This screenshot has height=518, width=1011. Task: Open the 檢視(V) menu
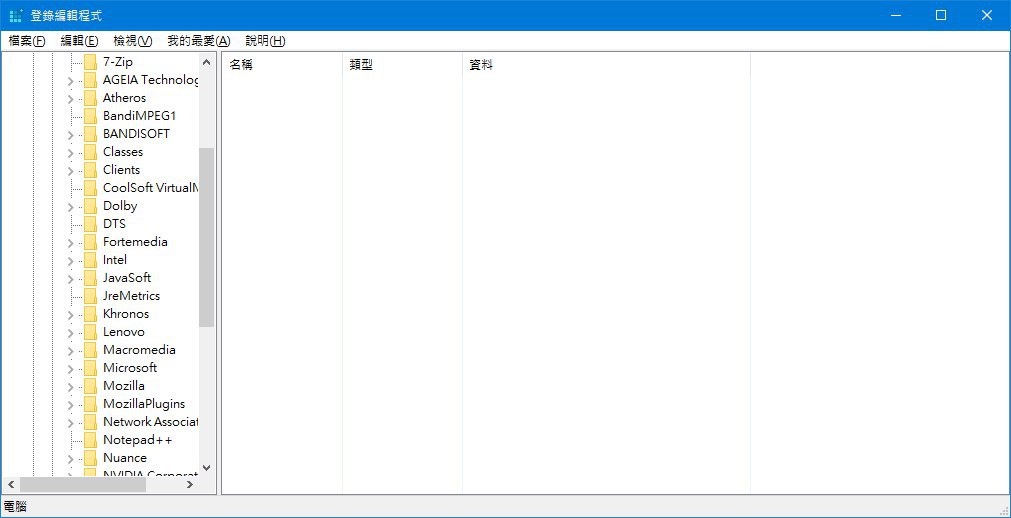(x=132, y=41)
